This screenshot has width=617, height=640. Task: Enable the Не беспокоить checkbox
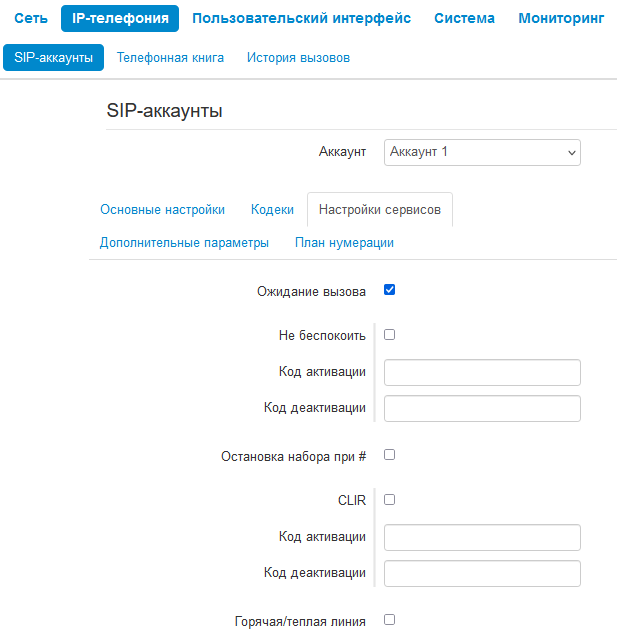point(390,334)
